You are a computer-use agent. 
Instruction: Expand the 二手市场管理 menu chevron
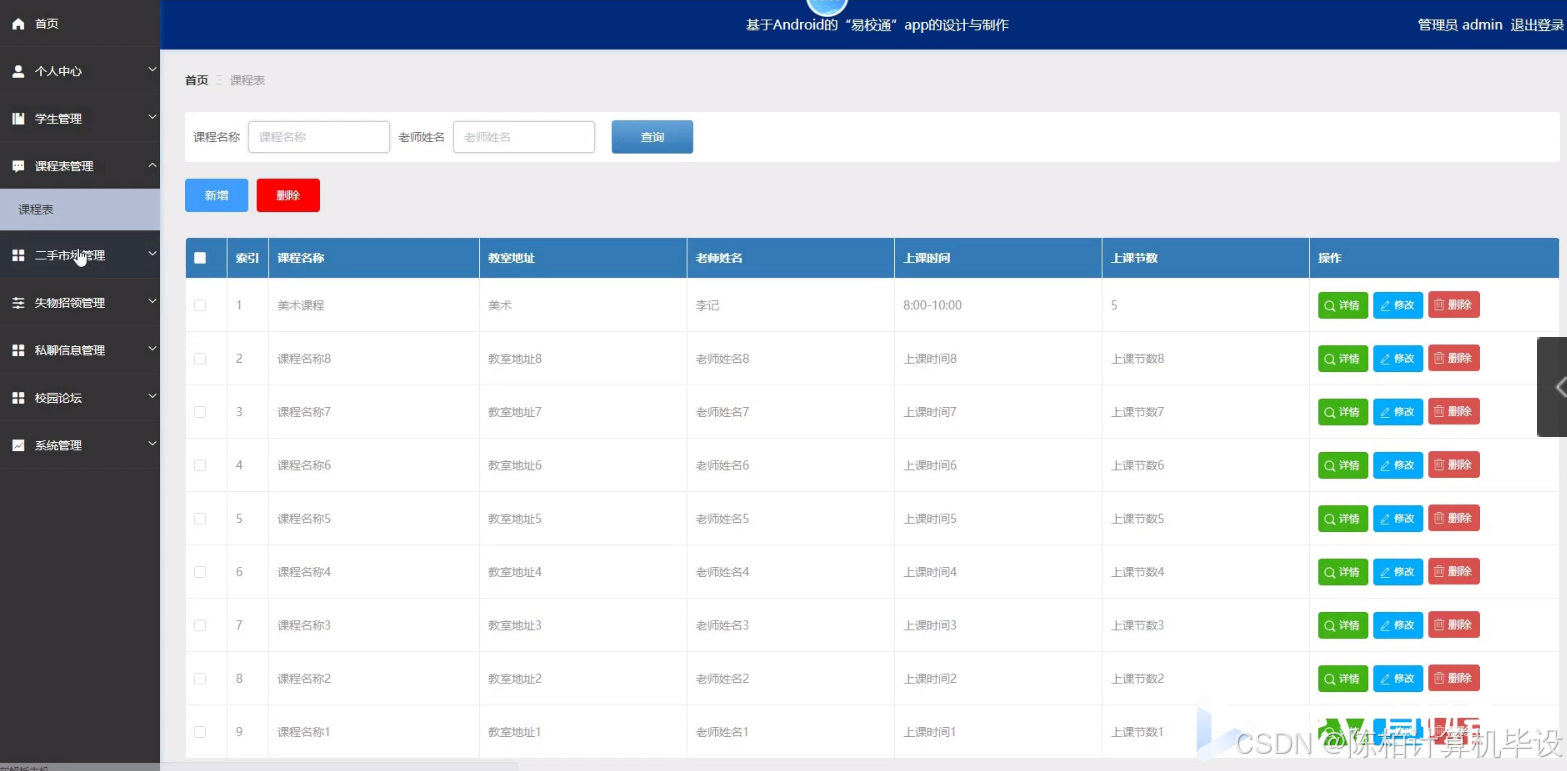(x=152, y=253)
